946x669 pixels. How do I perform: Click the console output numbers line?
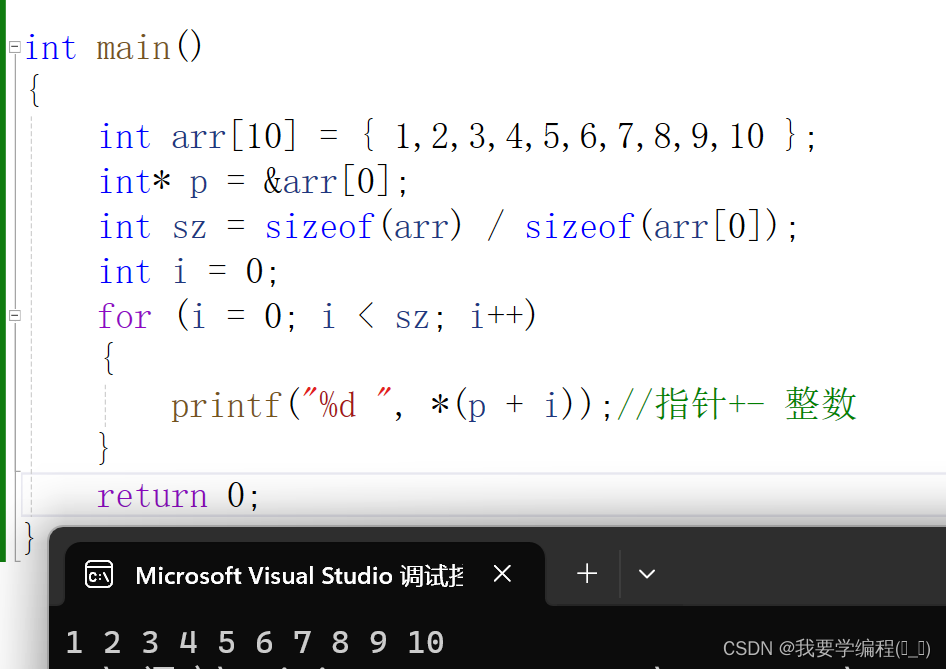tap(255, 642)
